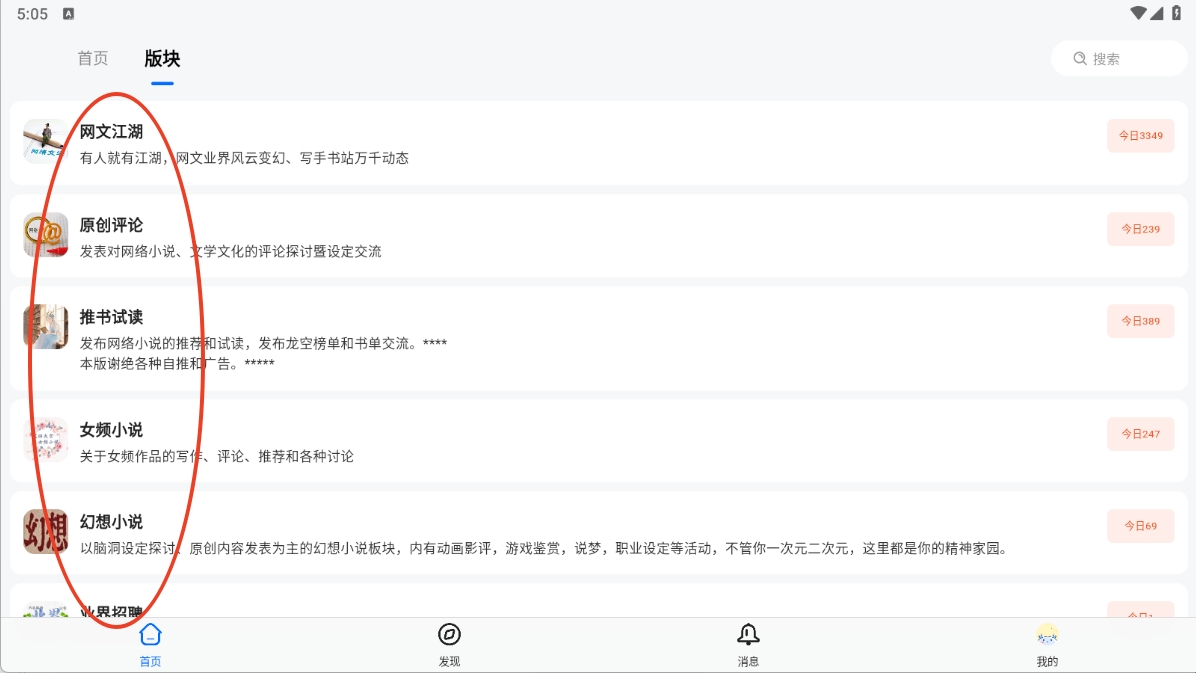Tap the 推书试读 forum thumbnail

46,327
